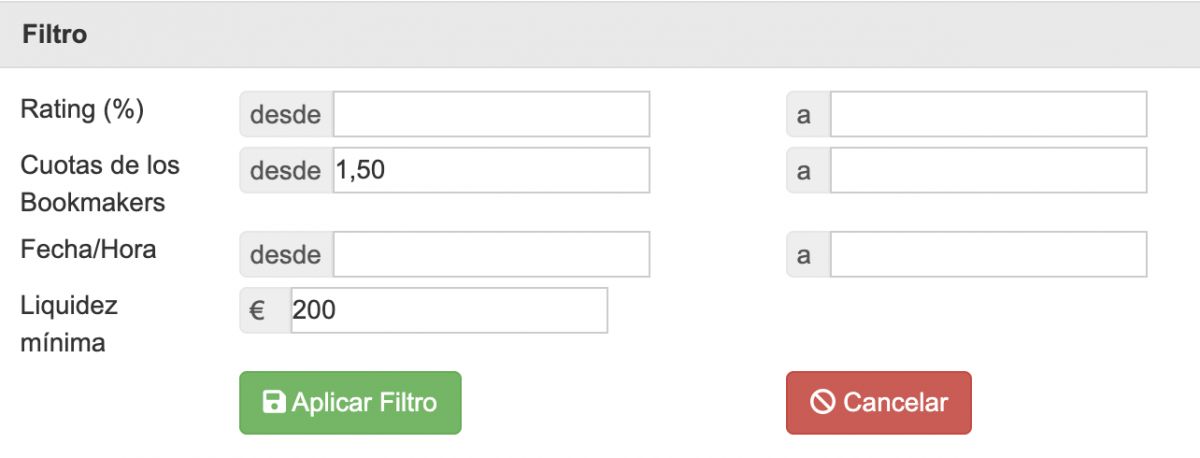The width and height of the screenshot is (1200, 458).
Task: Click the desde prefix in Fecha/Hora row
Action: [x=285, y=254]
